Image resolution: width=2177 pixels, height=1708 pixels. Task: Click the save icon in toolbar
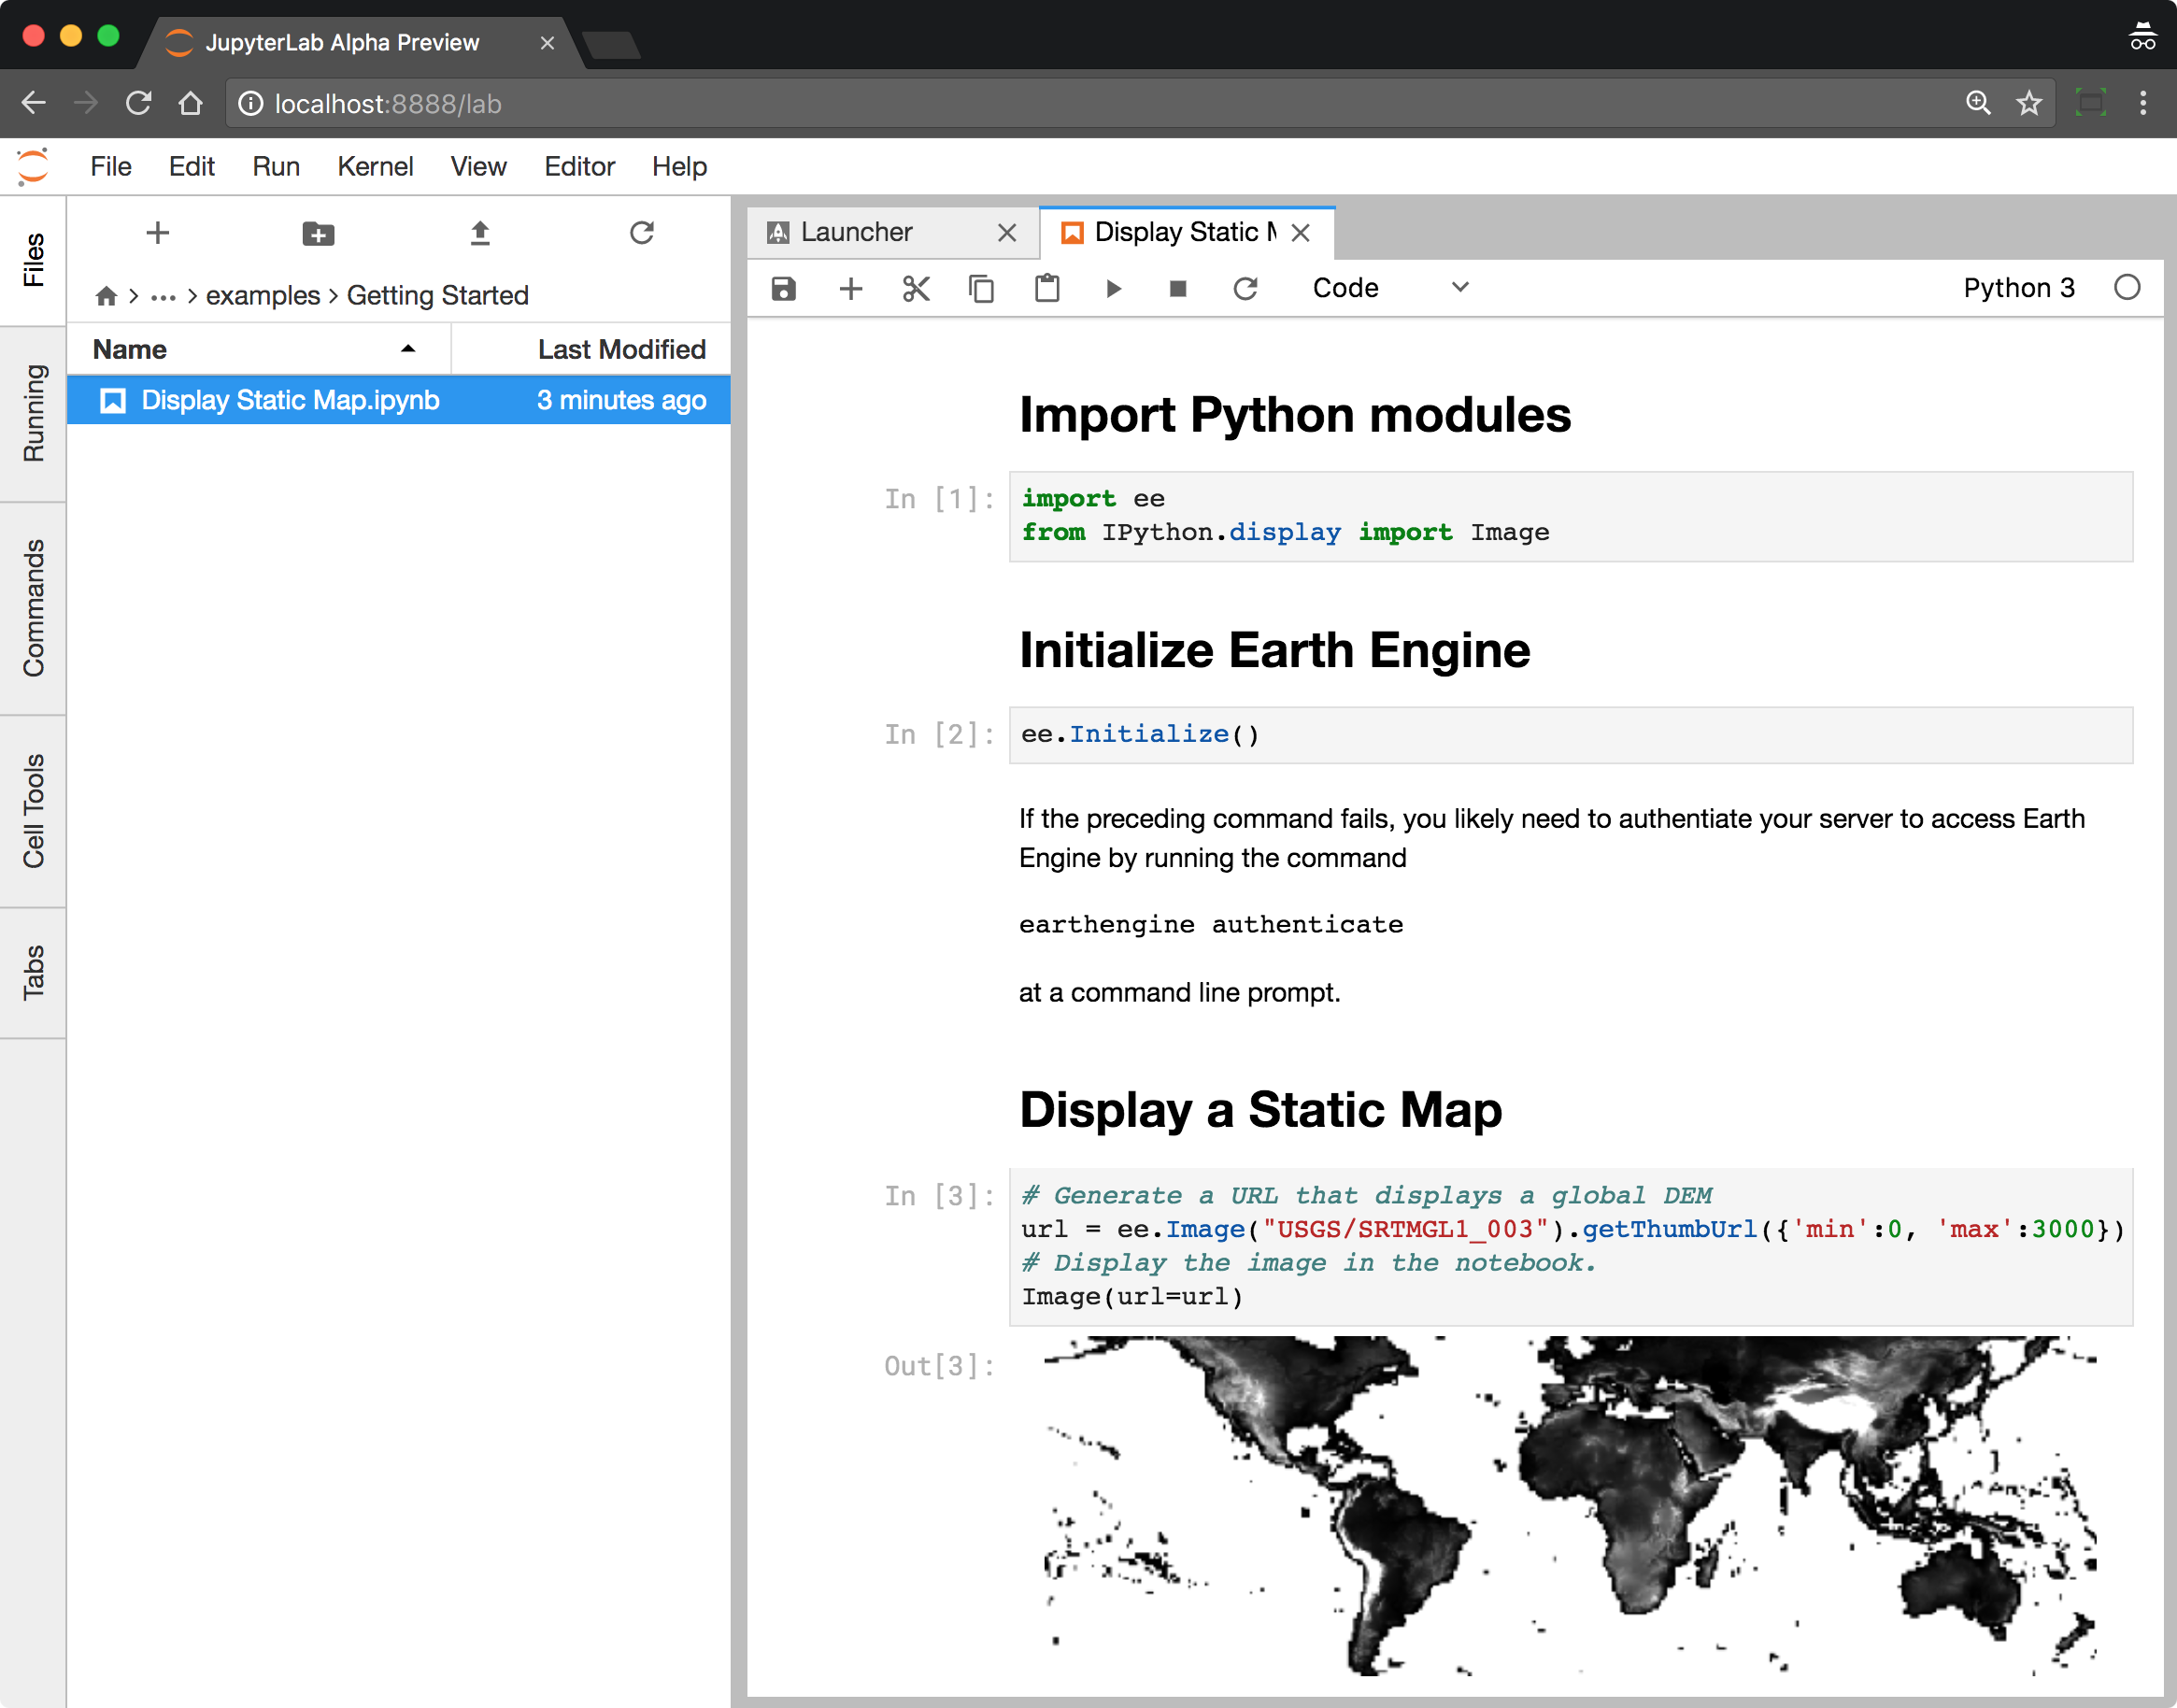click(x=785, y=288)
